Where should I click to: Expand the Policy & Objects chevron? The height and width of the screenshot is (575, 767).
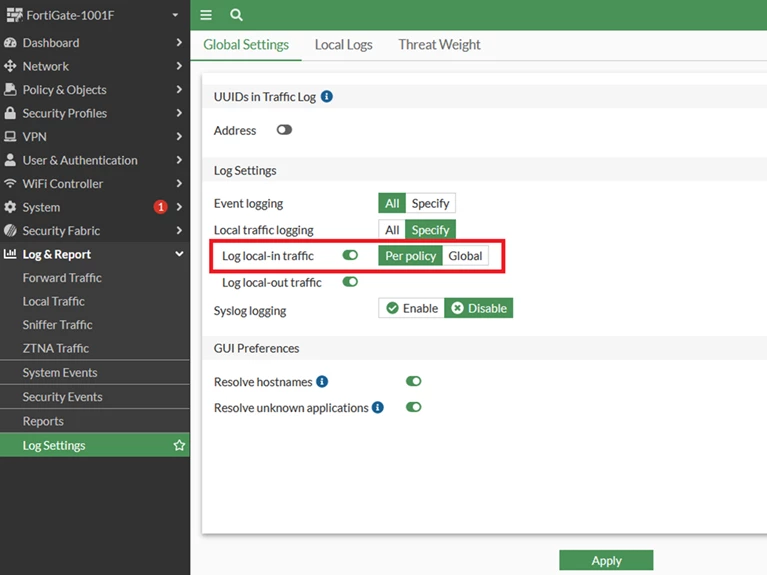click(x=179, y=90)
